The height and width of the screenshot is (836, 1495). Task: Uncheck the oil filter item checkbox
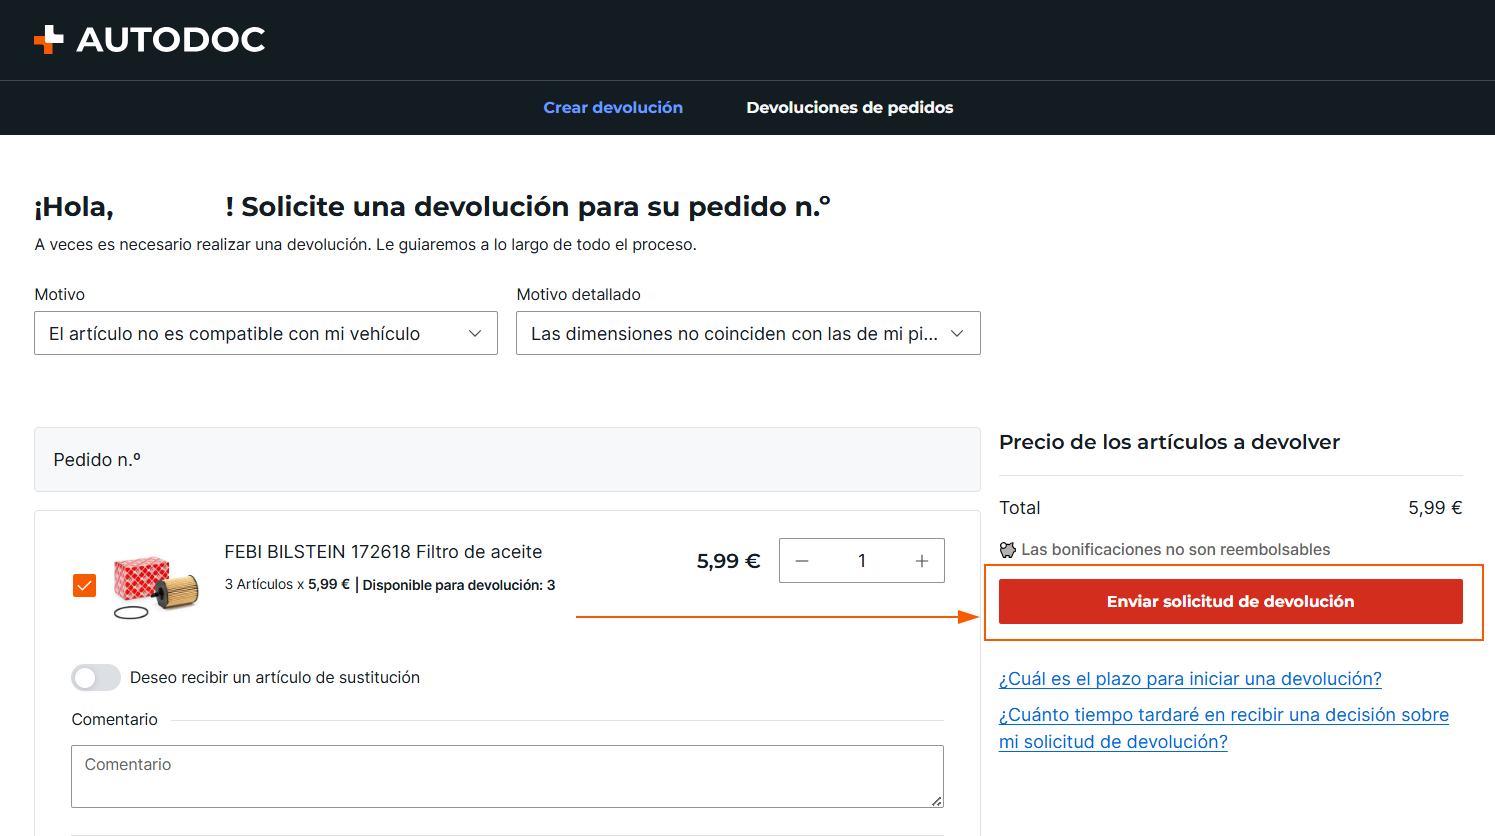tap(85, 586)
